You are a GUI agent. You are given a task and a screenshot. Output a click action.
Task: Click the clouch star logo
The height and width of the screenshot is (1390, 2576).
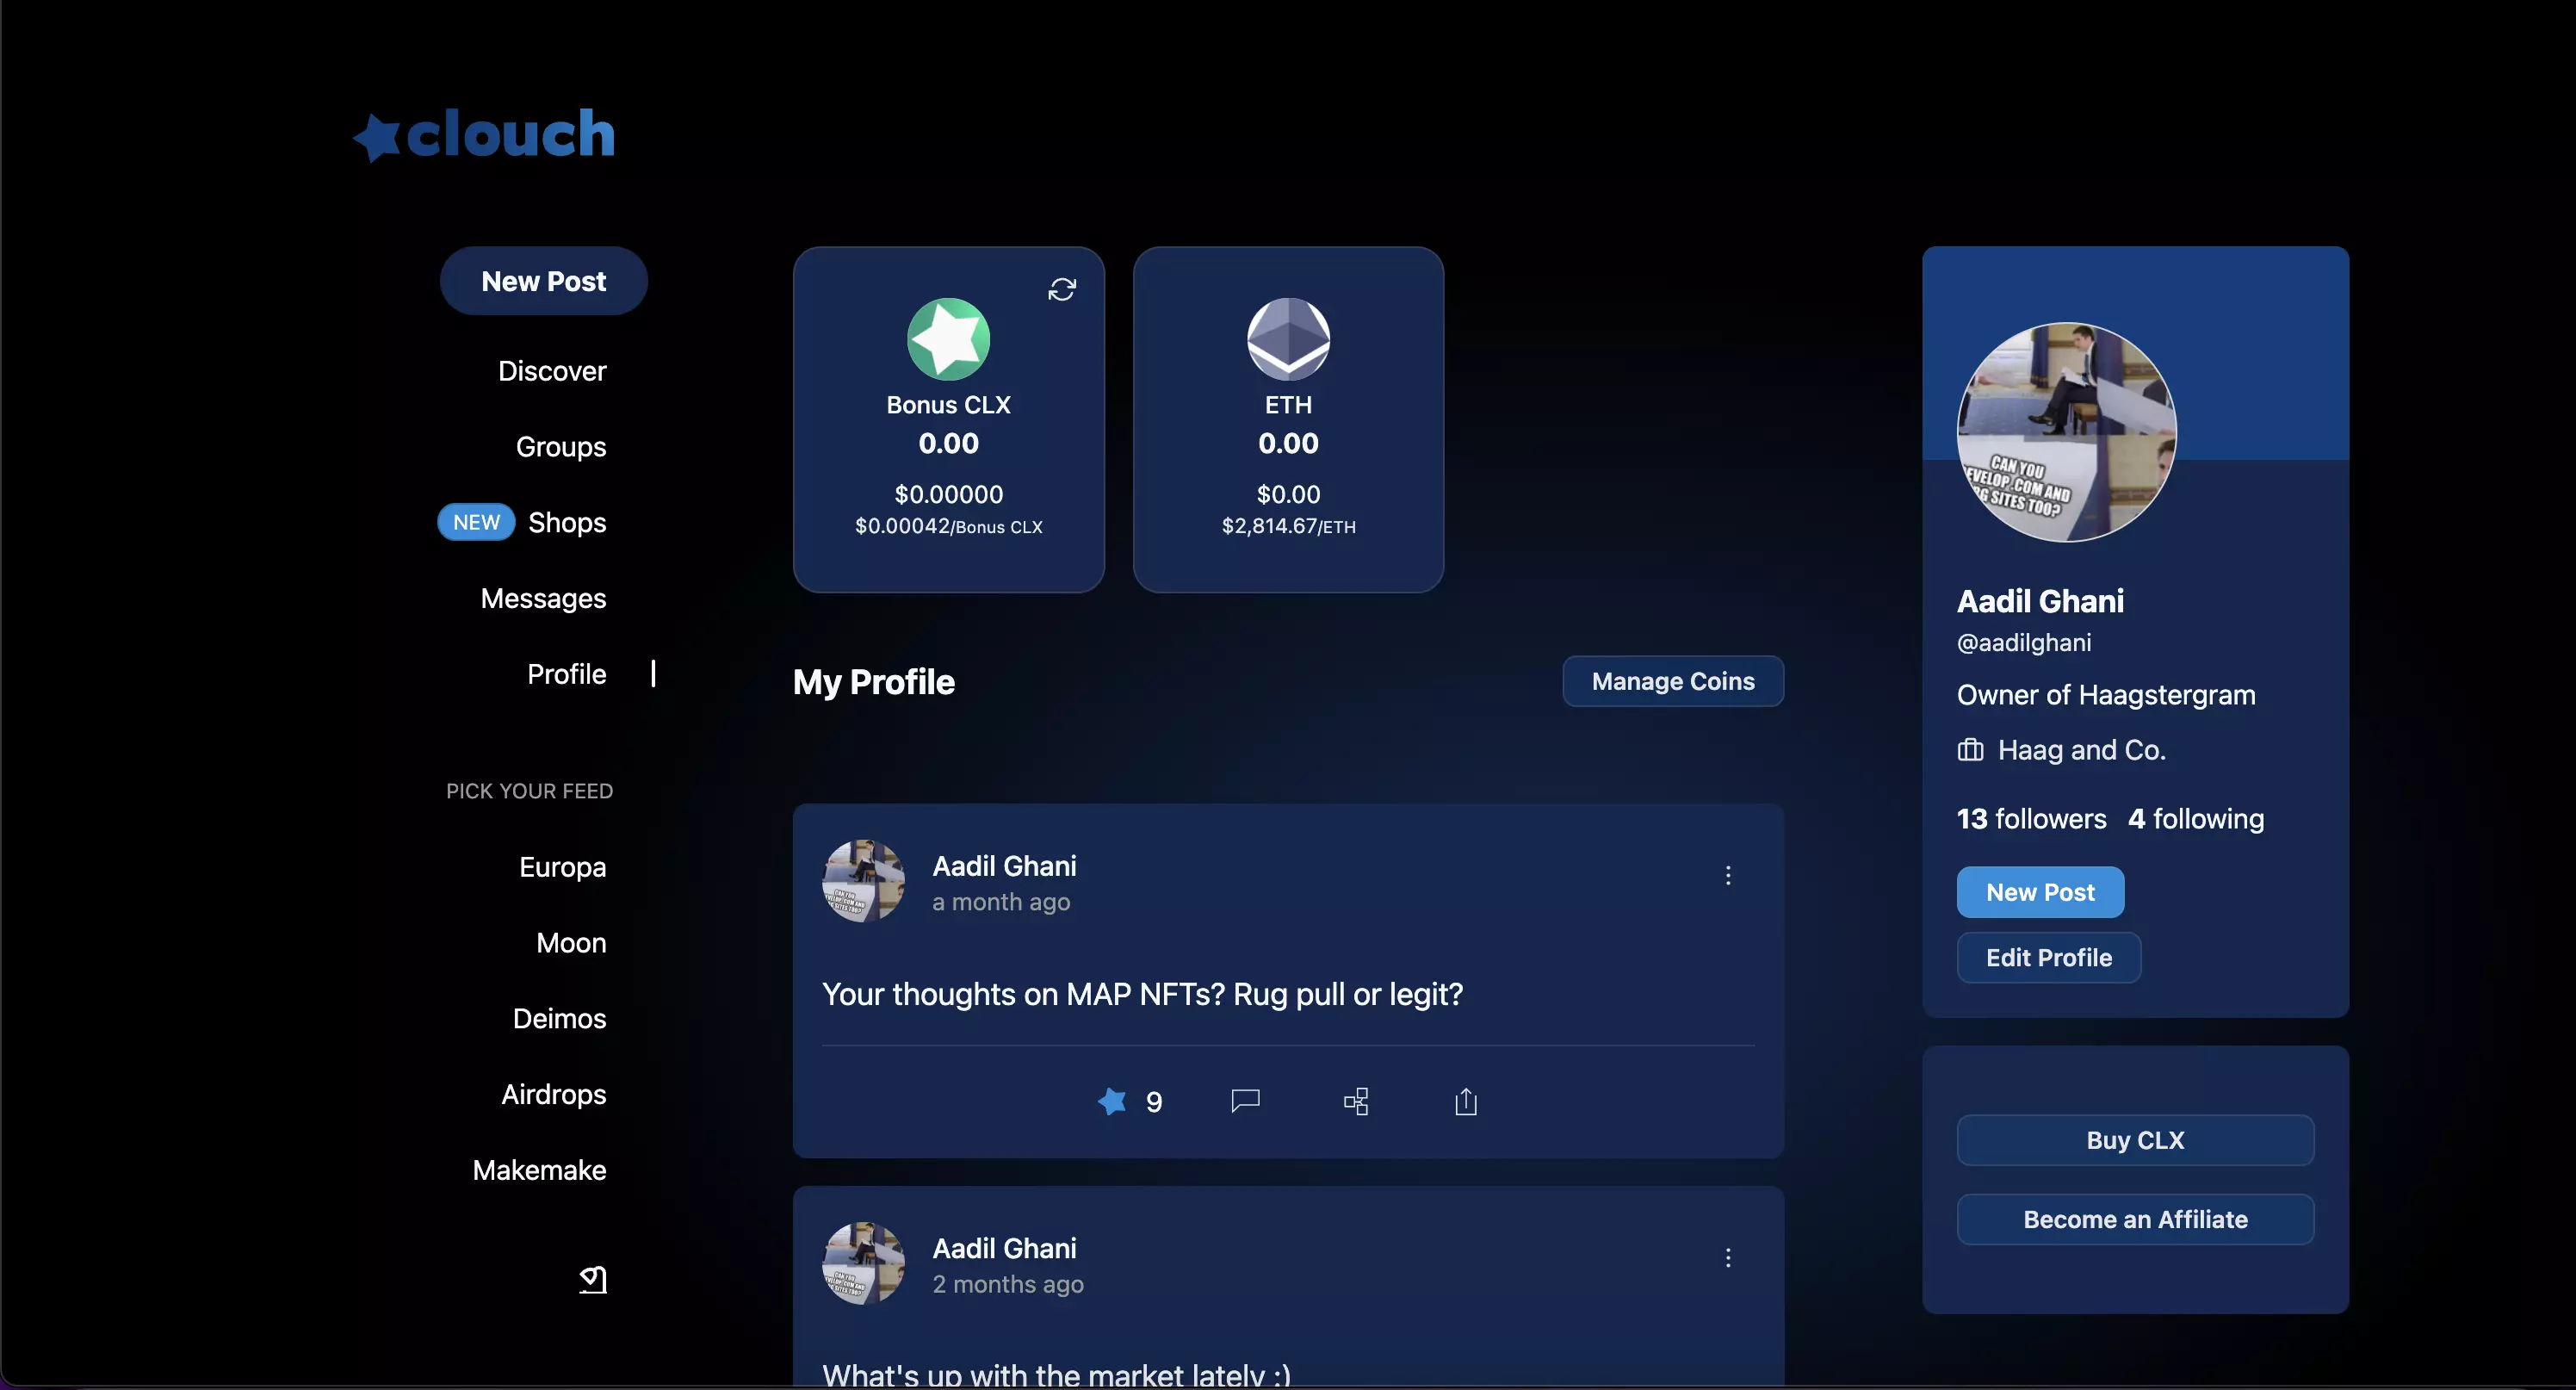375,136
